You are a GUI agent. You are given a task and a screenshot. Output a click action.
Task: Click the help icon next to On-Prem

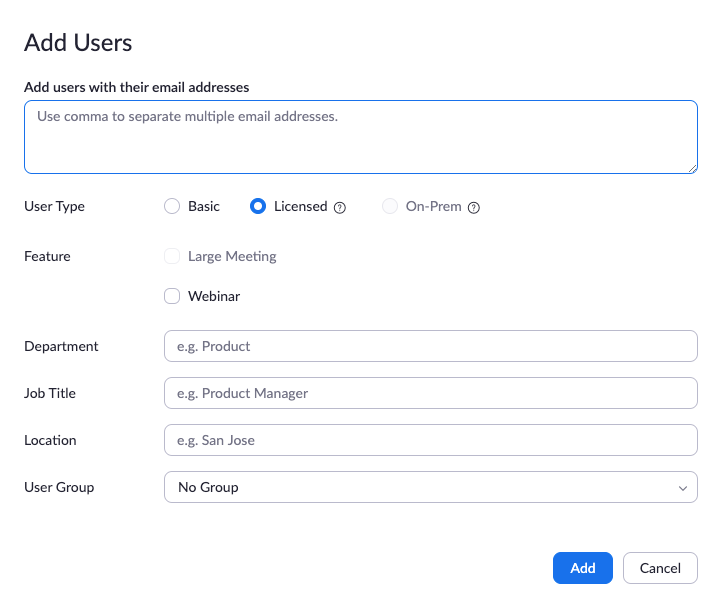[x=473, y=208]
